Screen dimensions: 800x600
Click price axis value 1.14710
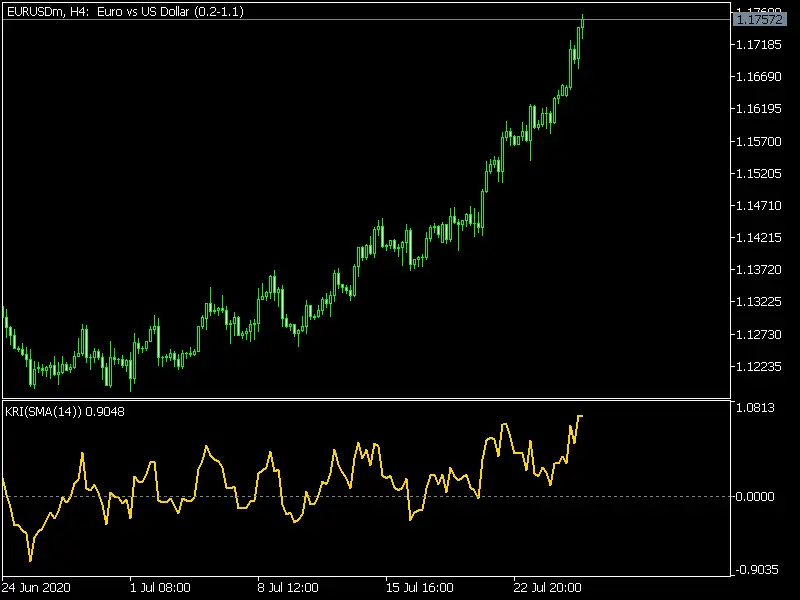coord(759,206)
